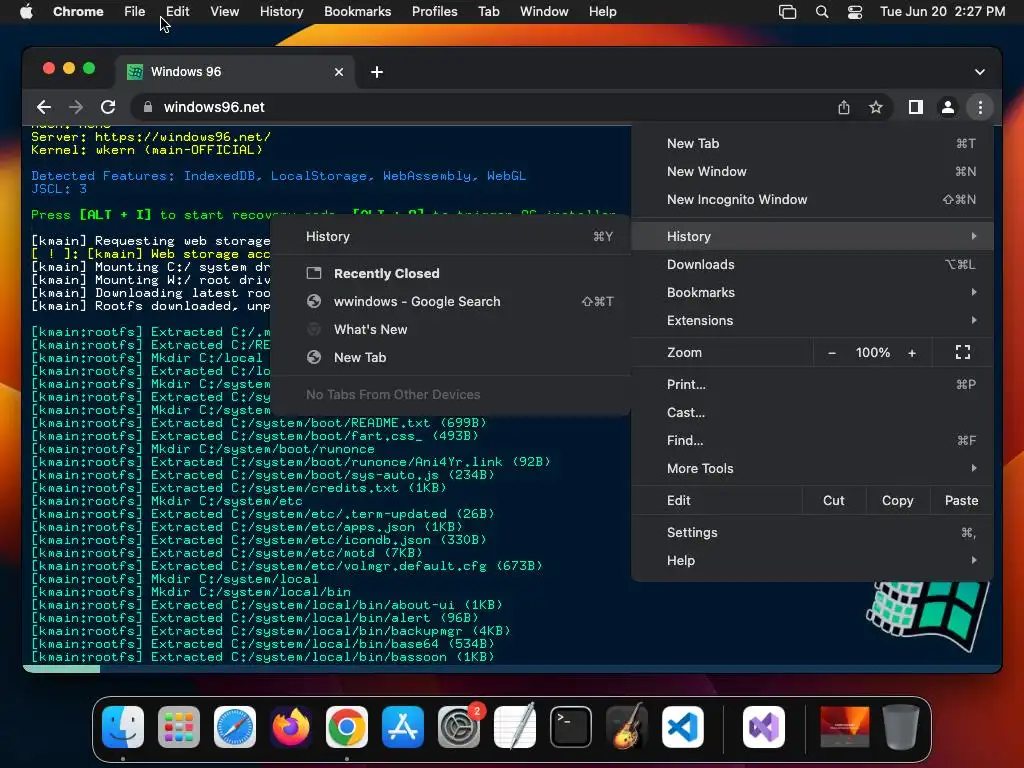Open the Trash in the dock
The height and width of the screenshot is (768, 1024).
click(x=901, y=727)
